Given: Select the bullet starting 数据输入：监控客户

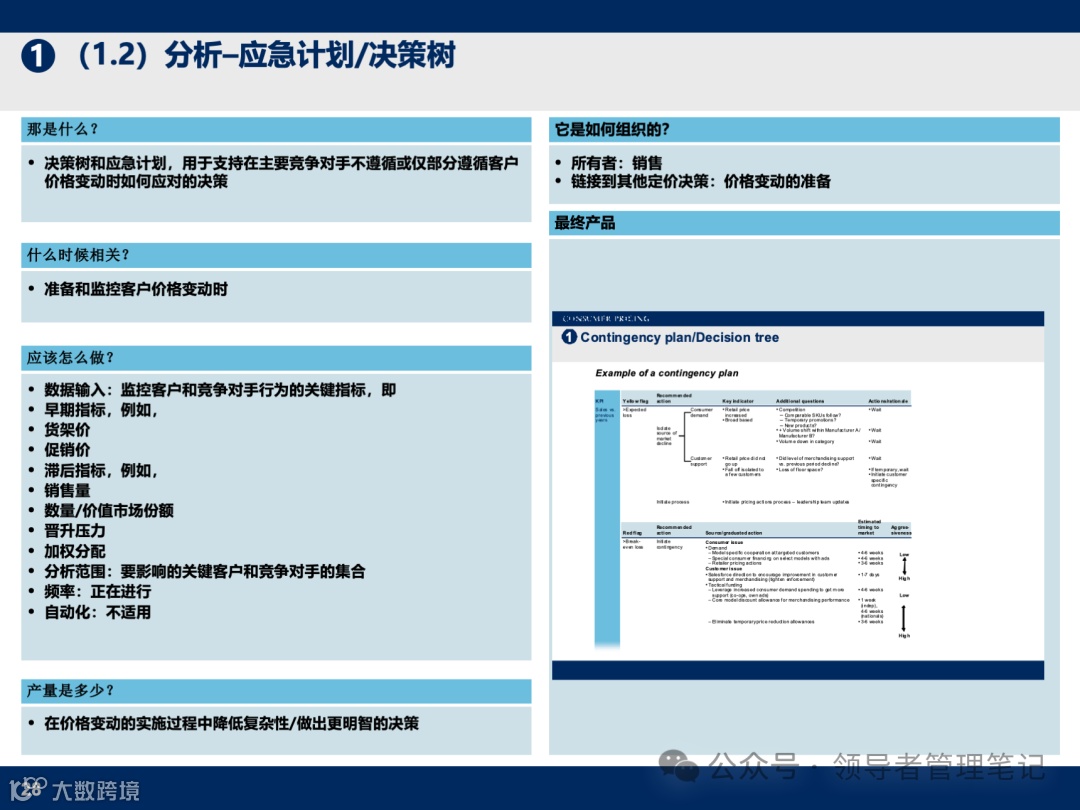Looking at the screenshot, I should click(x=220, y=390).
